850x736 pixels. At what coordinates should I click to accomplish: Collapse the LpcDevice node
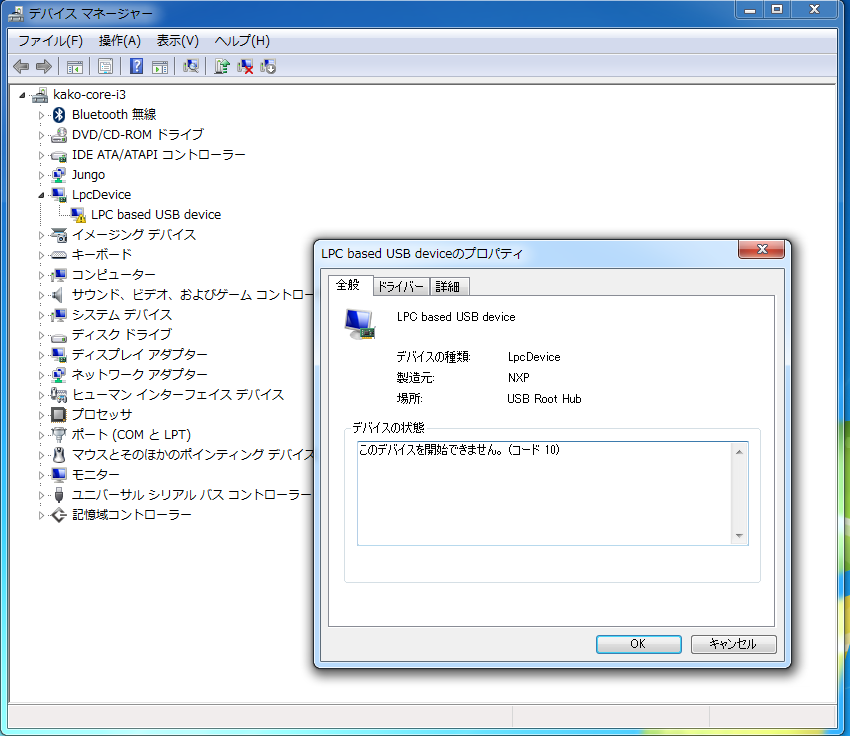coord(41,195)
